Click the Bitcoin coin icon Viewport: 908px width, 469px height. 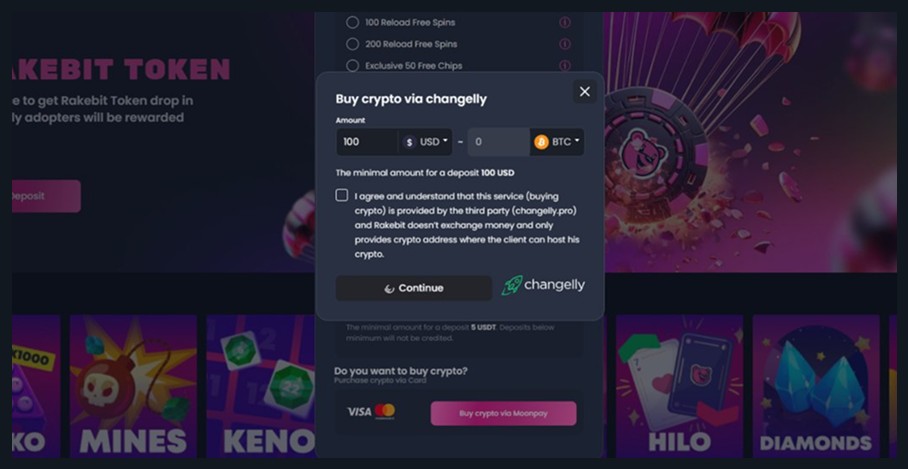click(541, 142)
